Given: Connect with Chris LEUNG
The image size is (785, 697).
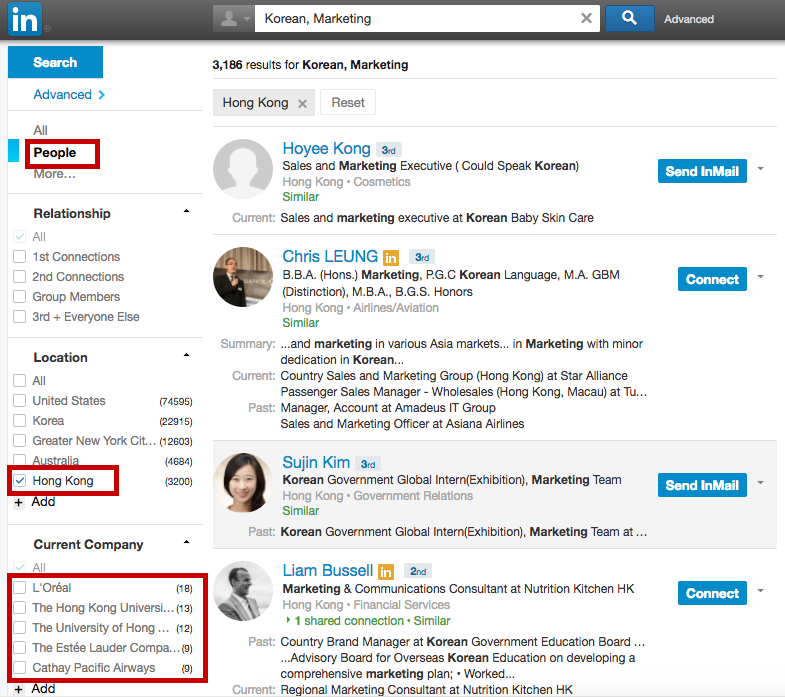Looking at the screenshot, I should pos(712,279).
